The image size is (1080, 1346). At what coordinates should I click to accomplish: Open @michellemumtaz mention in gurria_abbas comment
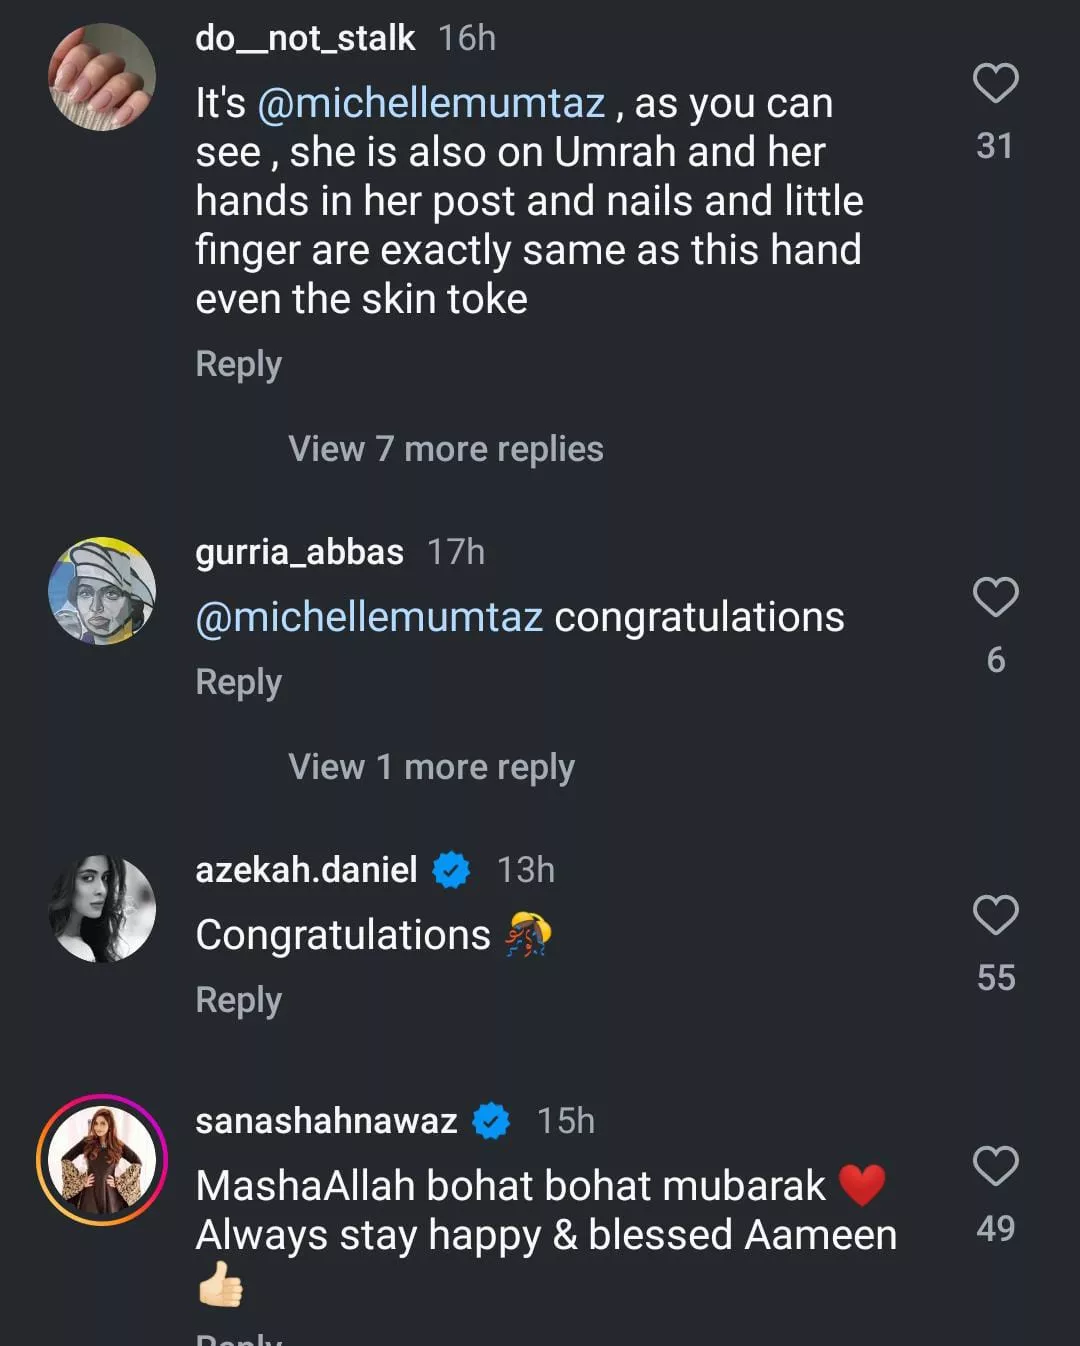369,617
